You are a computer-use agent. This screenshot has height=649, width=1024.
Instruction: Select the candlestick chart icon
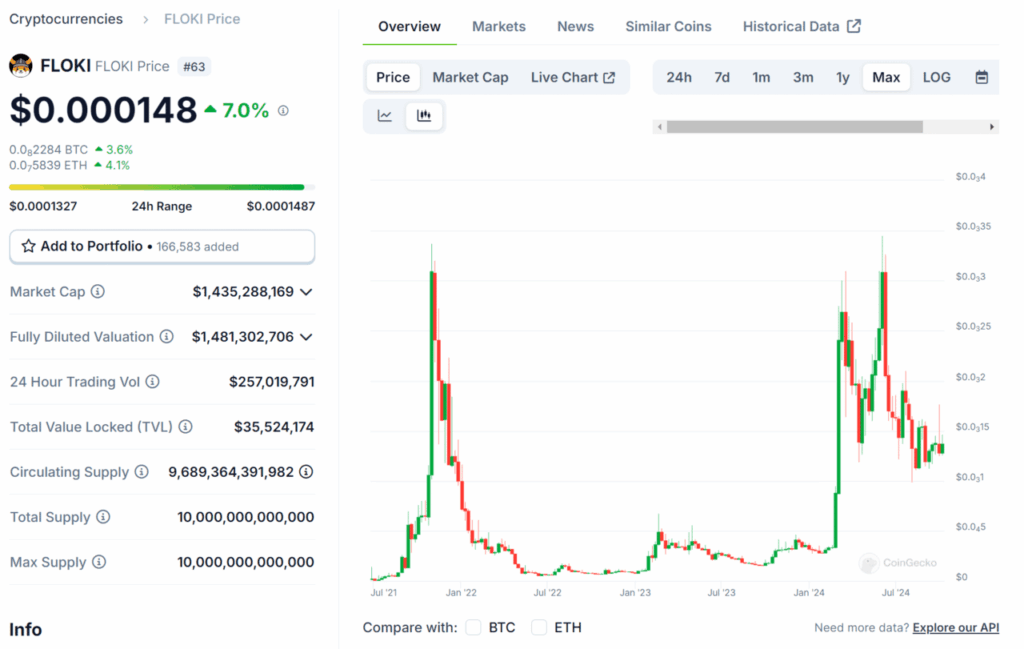[424, 115]
